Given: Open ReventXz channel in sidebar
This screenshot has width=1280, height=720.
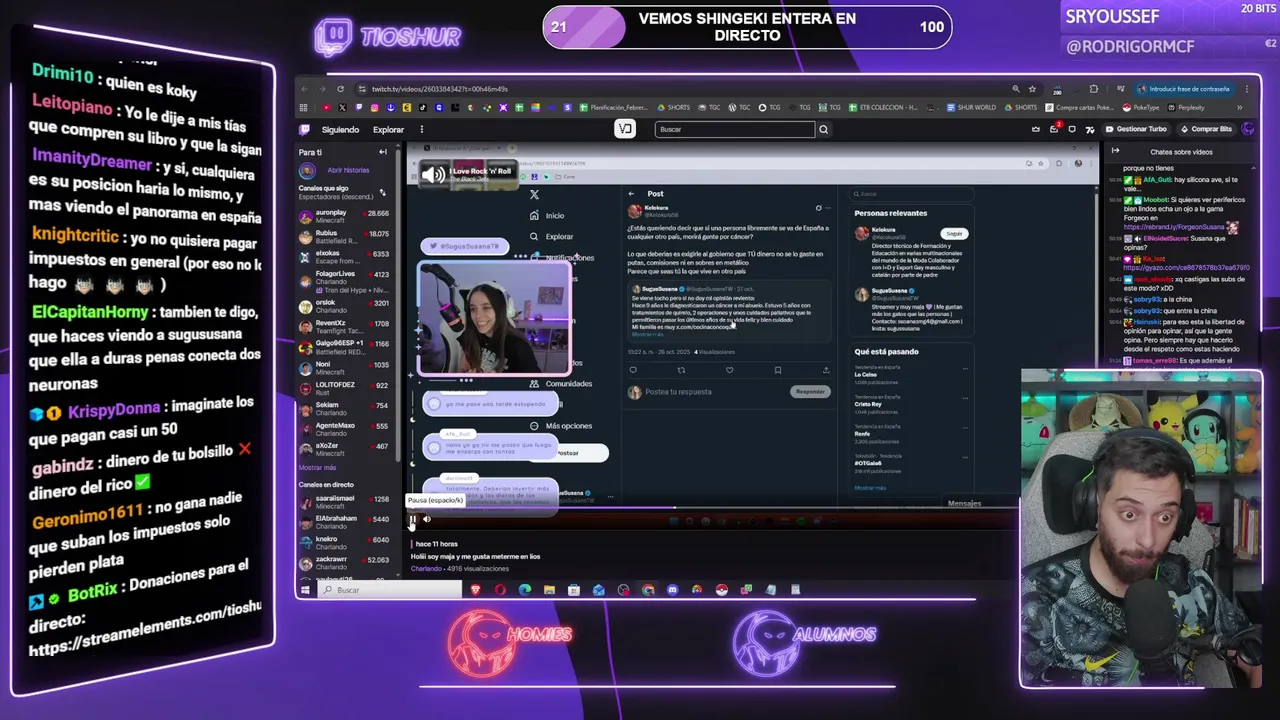Looking at the screenshot, I should pyautogui.click(x=345, y=327).
